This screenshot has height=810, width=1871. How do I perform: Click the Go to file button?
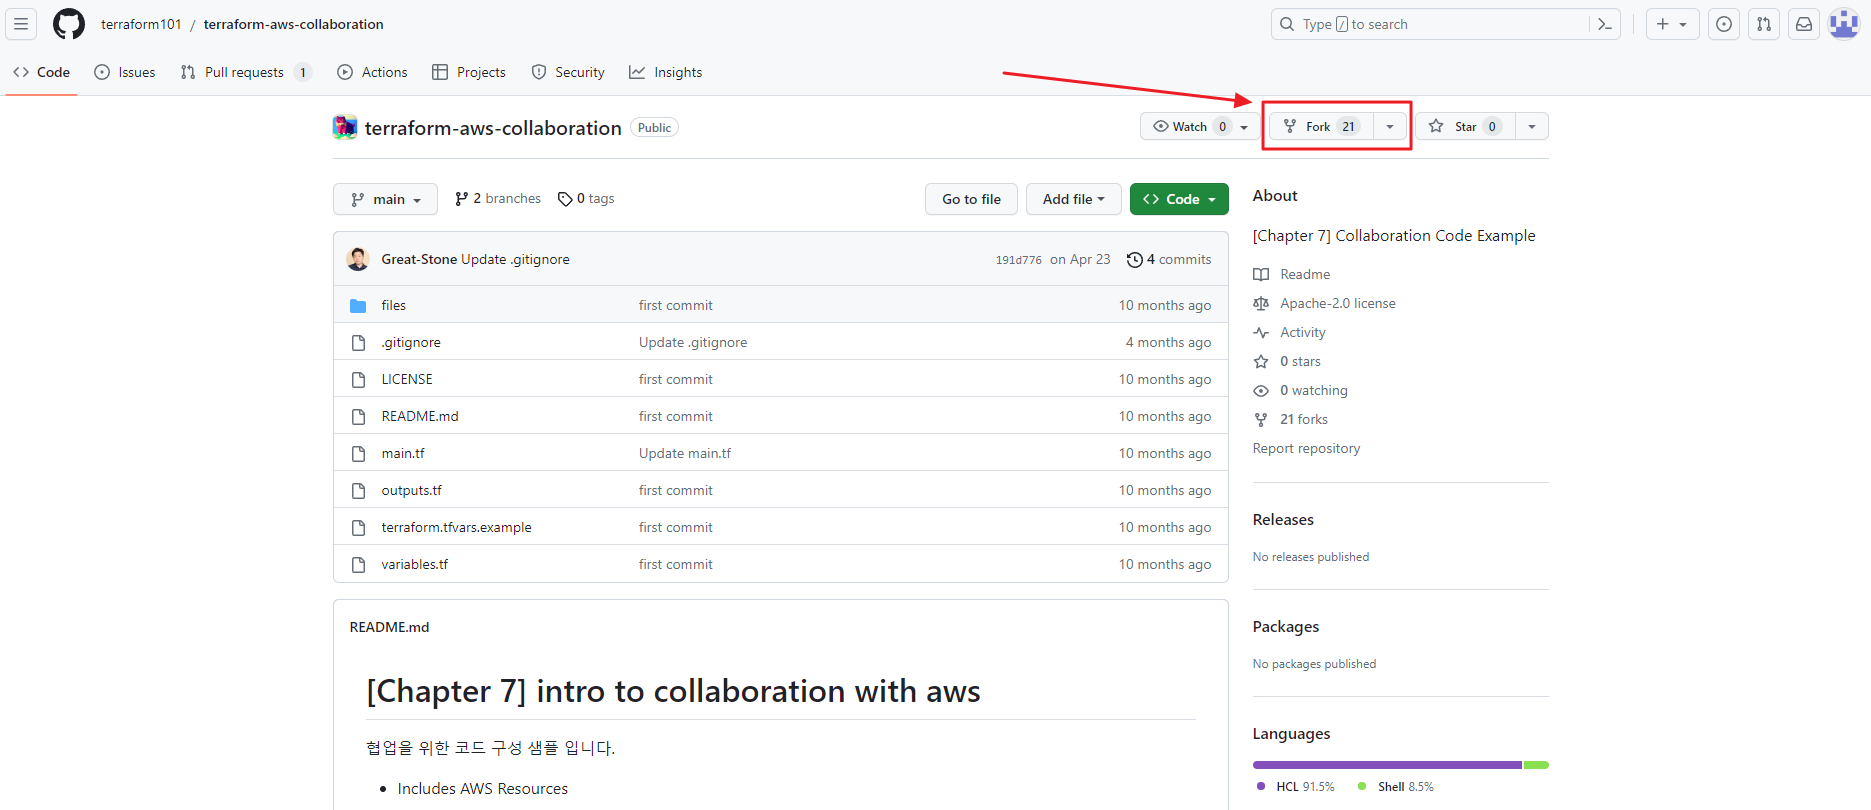[x=971, y=199]
